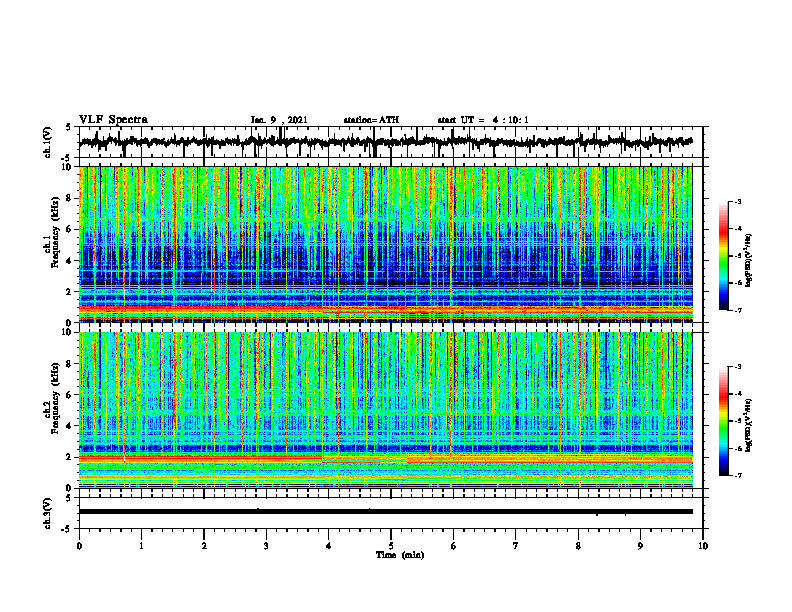The width and height of the screenshot is (792, 612).
Task: Click the "-3" tick on ch.2 colorbar
Action: click(x=738, y=367)
